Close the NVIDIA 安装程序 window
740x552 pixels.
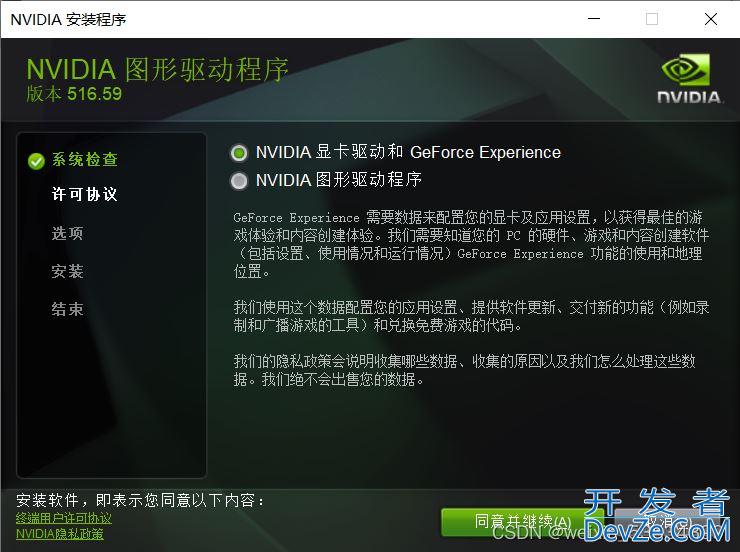pos(711,19)
